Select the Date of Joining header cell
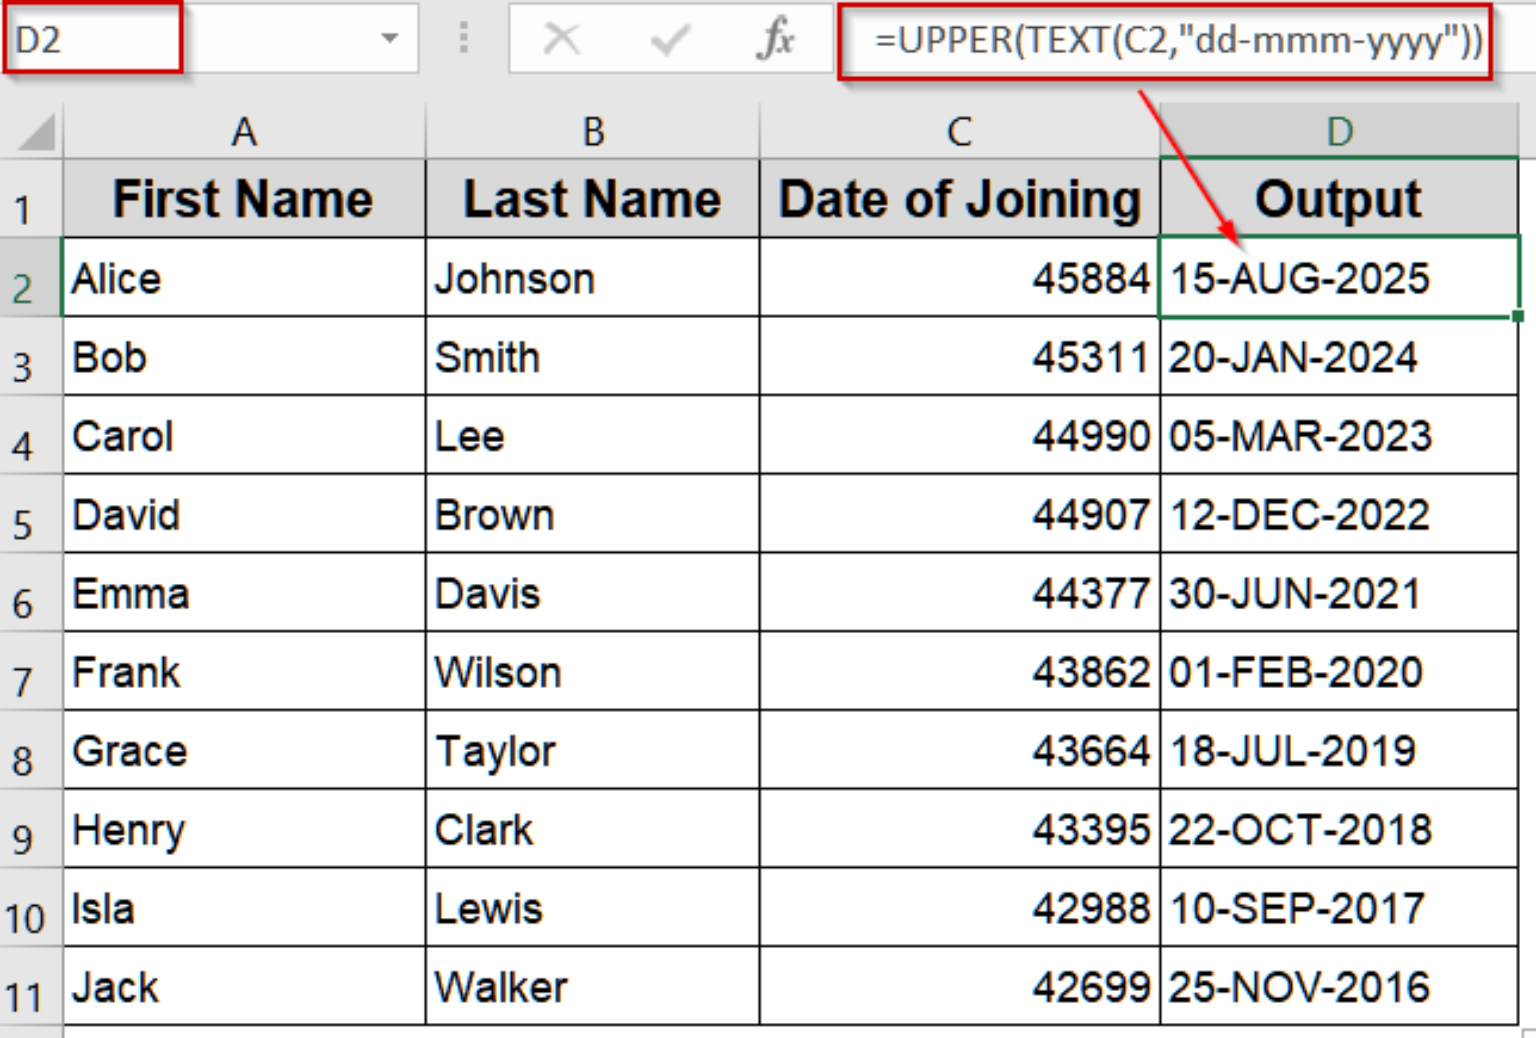 coord(958,198)
